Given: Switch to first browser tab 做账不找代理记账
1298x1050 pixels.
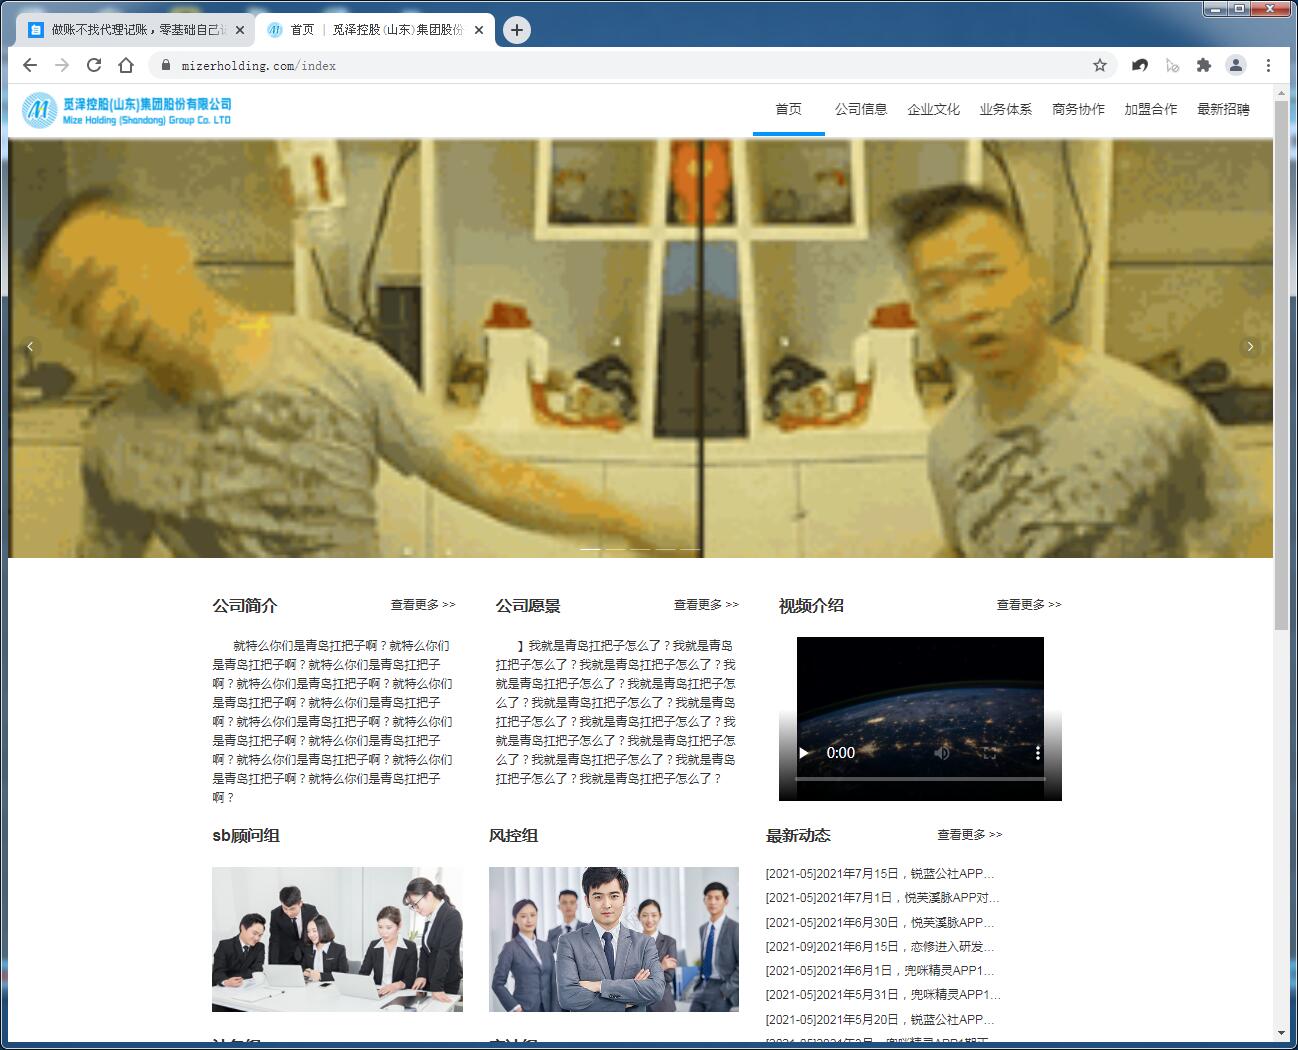Looking at the screenshot, I should [x=135, y=30].
